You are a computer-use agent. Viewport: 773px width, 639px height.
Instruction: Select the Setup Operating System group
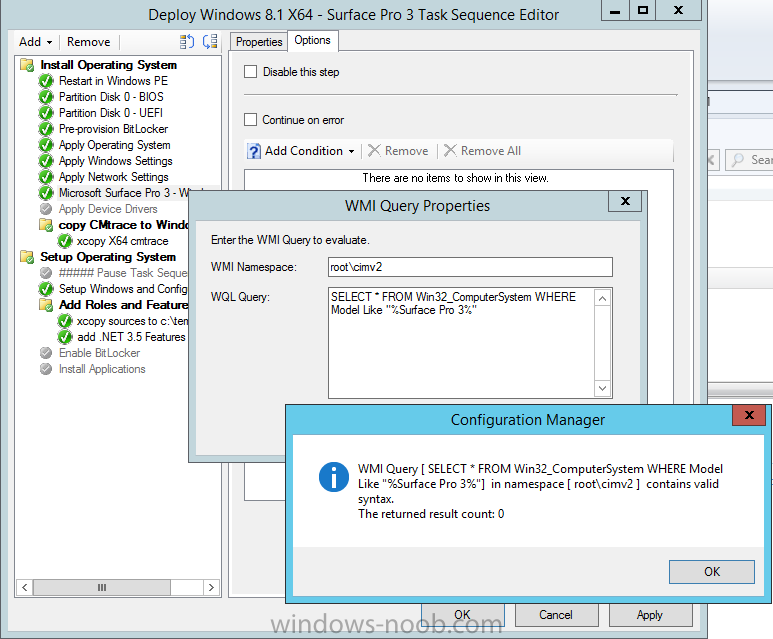tap(108, 257)
